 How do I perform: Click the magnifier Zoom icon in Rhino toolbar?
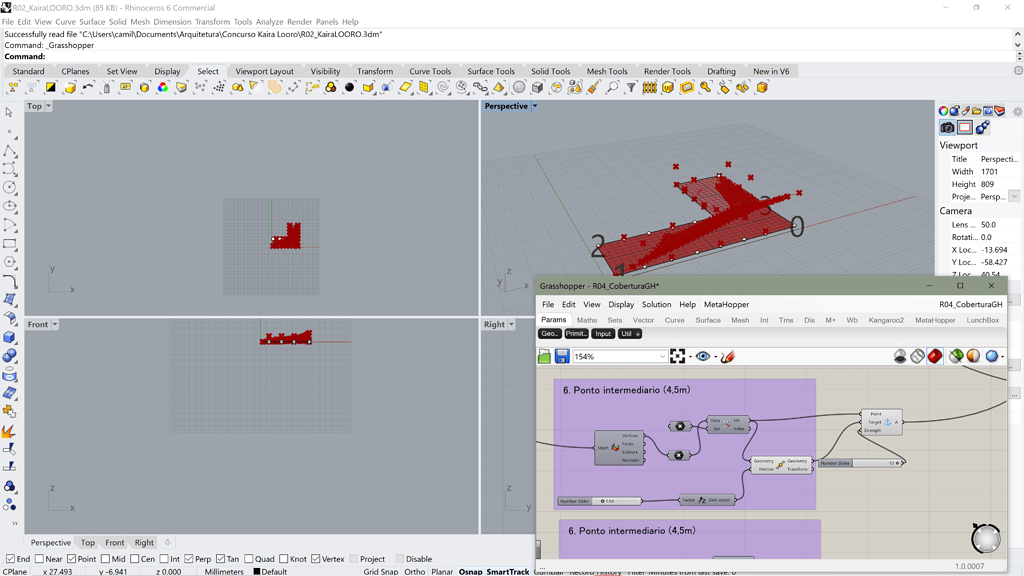click(612, 87)
